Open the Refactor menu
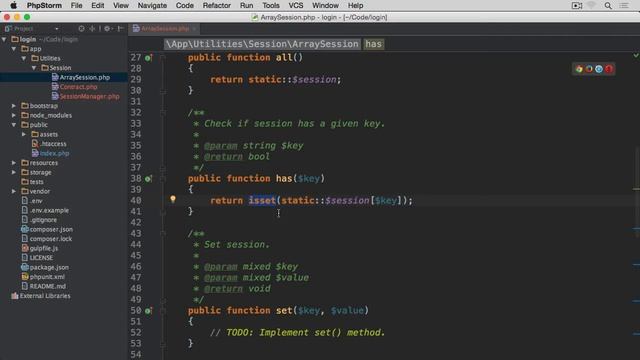This screenshot has height=360, width=640. (217, 5)
